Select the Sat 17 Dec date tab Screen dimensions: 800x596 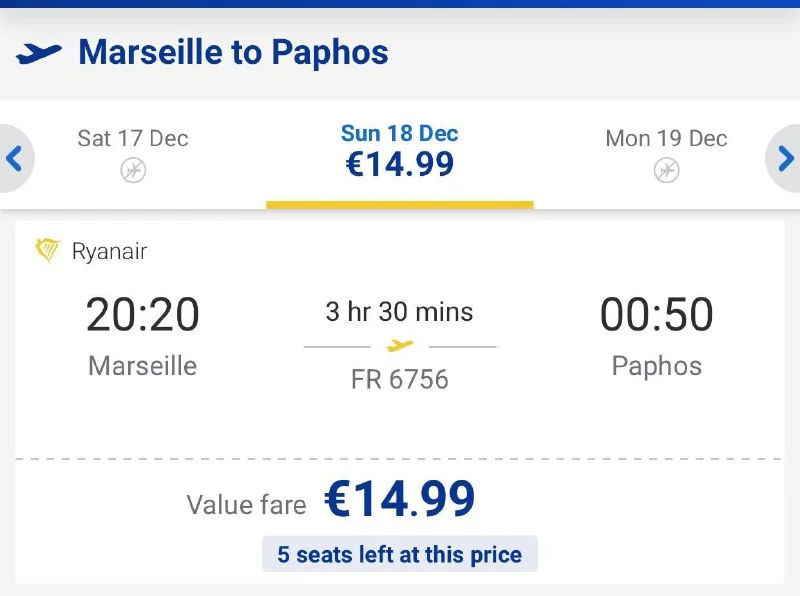click(x=133, y=153)
